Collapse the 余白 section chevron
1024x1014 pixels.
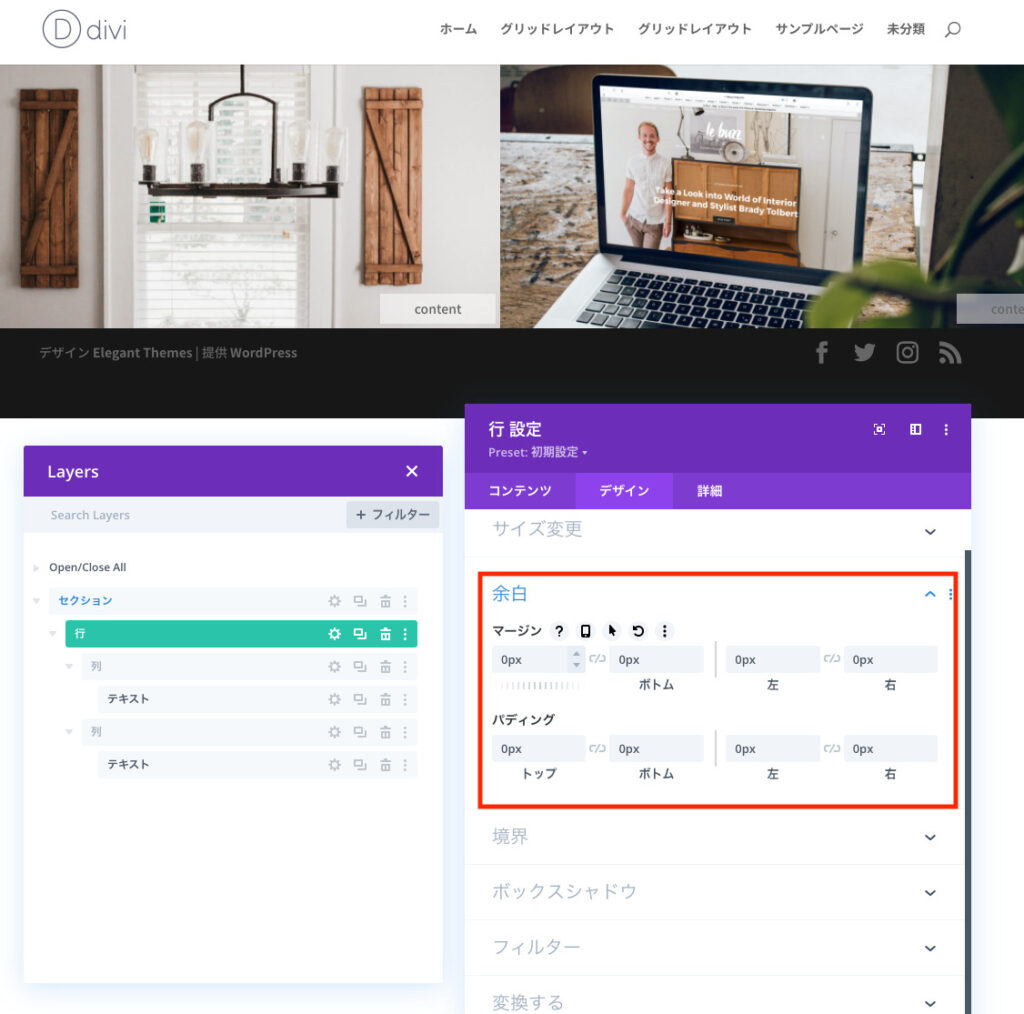click(x=930, y=594)
